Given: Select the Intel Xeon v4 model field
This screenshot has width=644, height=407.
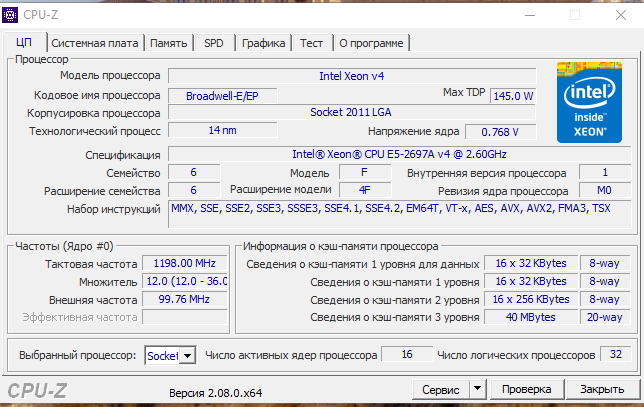Looking at the screenshot, I should tap(352, 76).
